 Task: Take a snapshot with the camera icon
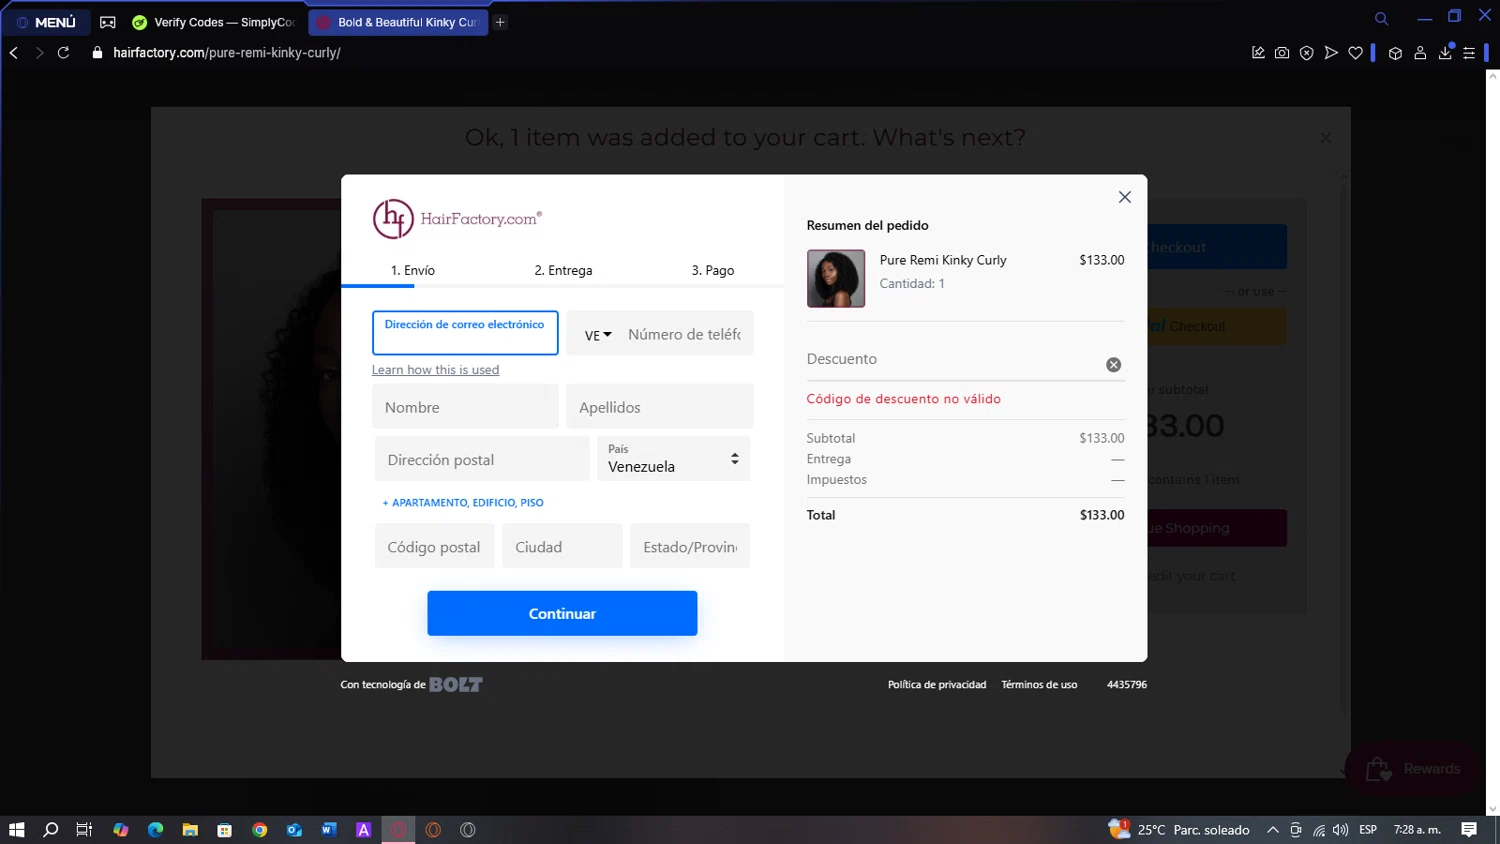coord(1282,53)
